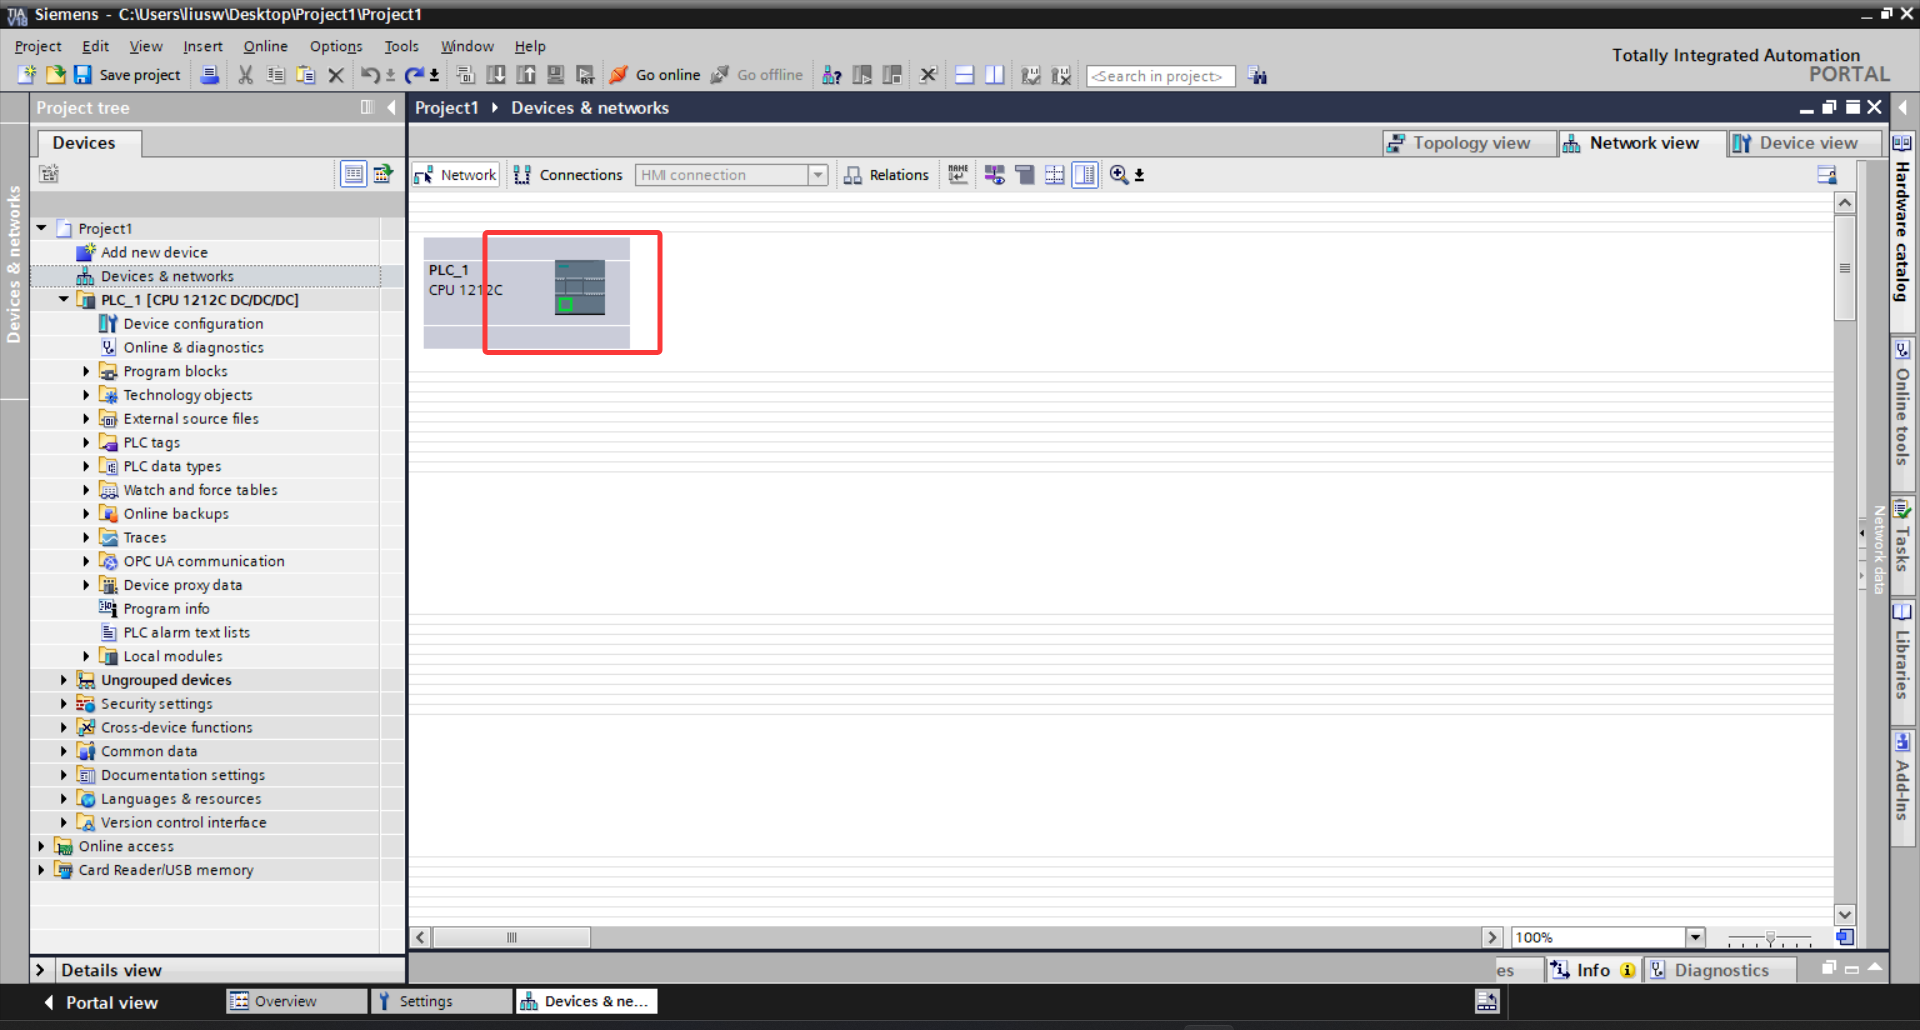The height and width of the screenshot is (1030, 1920).
Task: Click the Upload from device icon
Action: coord(526,75)
